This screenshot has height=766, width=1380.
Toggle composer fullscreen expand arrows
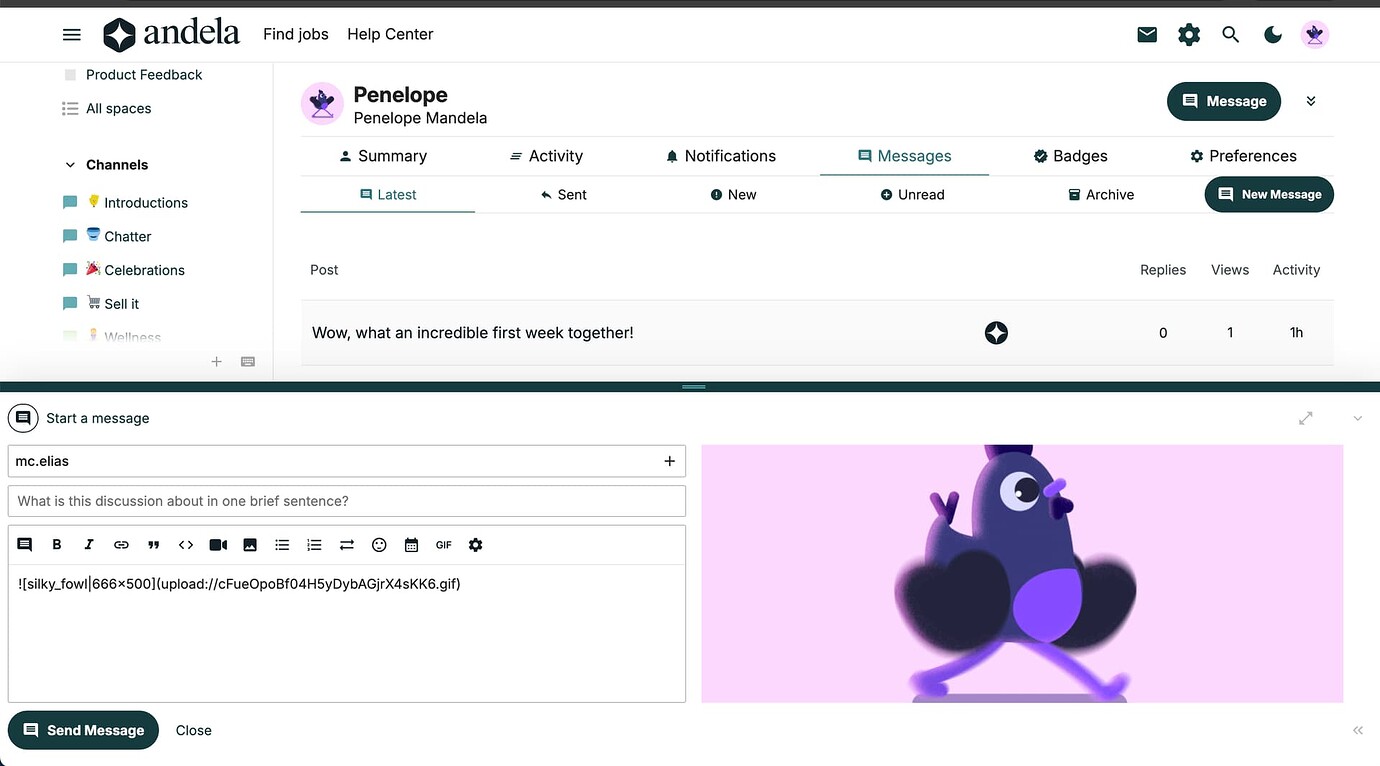(1305, 418)
